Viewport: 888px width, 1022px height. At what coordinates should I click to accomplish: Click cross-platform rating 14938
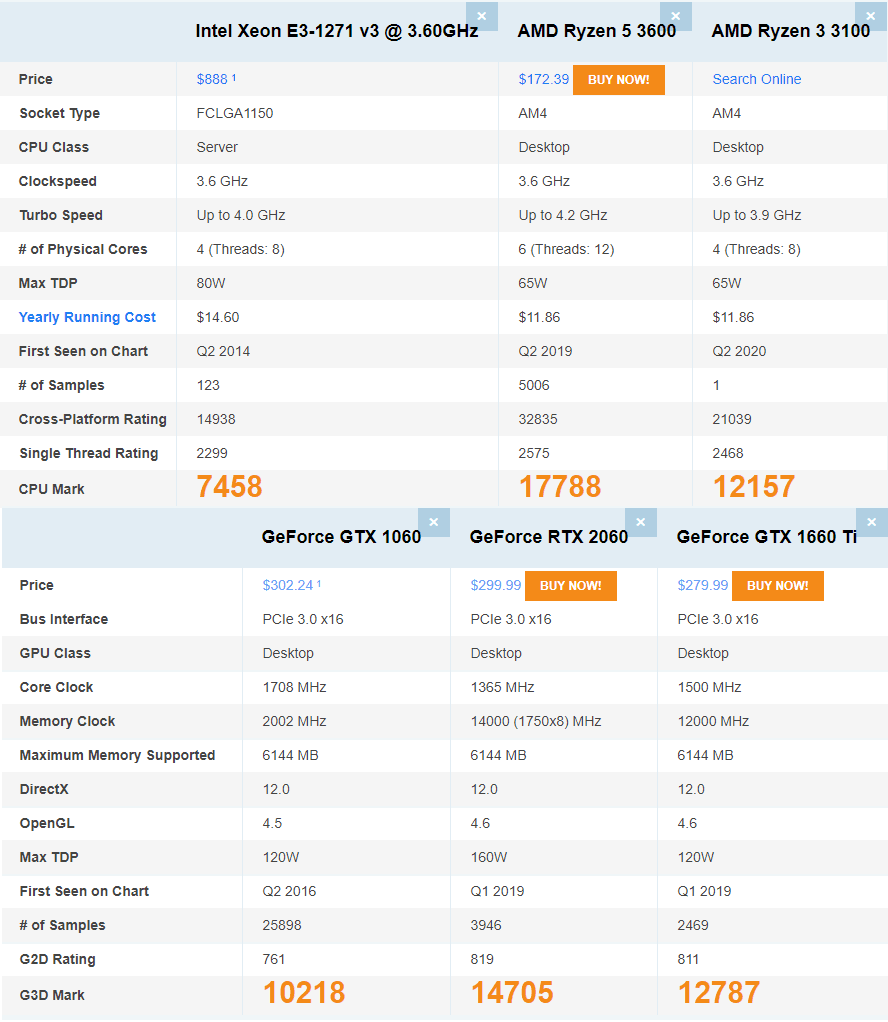coord(216,419)
